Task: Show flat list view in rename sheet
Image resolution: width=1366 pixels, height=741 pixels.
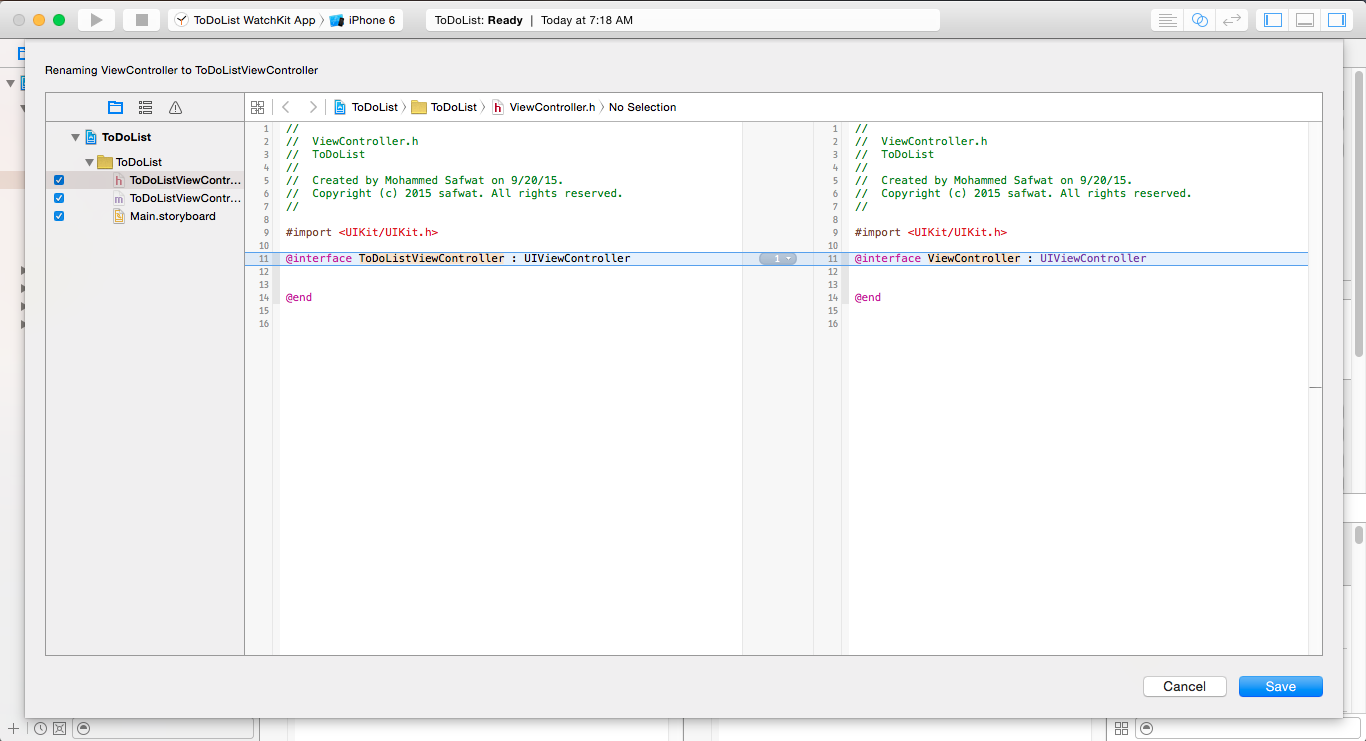Action: (x=146, y=107)
